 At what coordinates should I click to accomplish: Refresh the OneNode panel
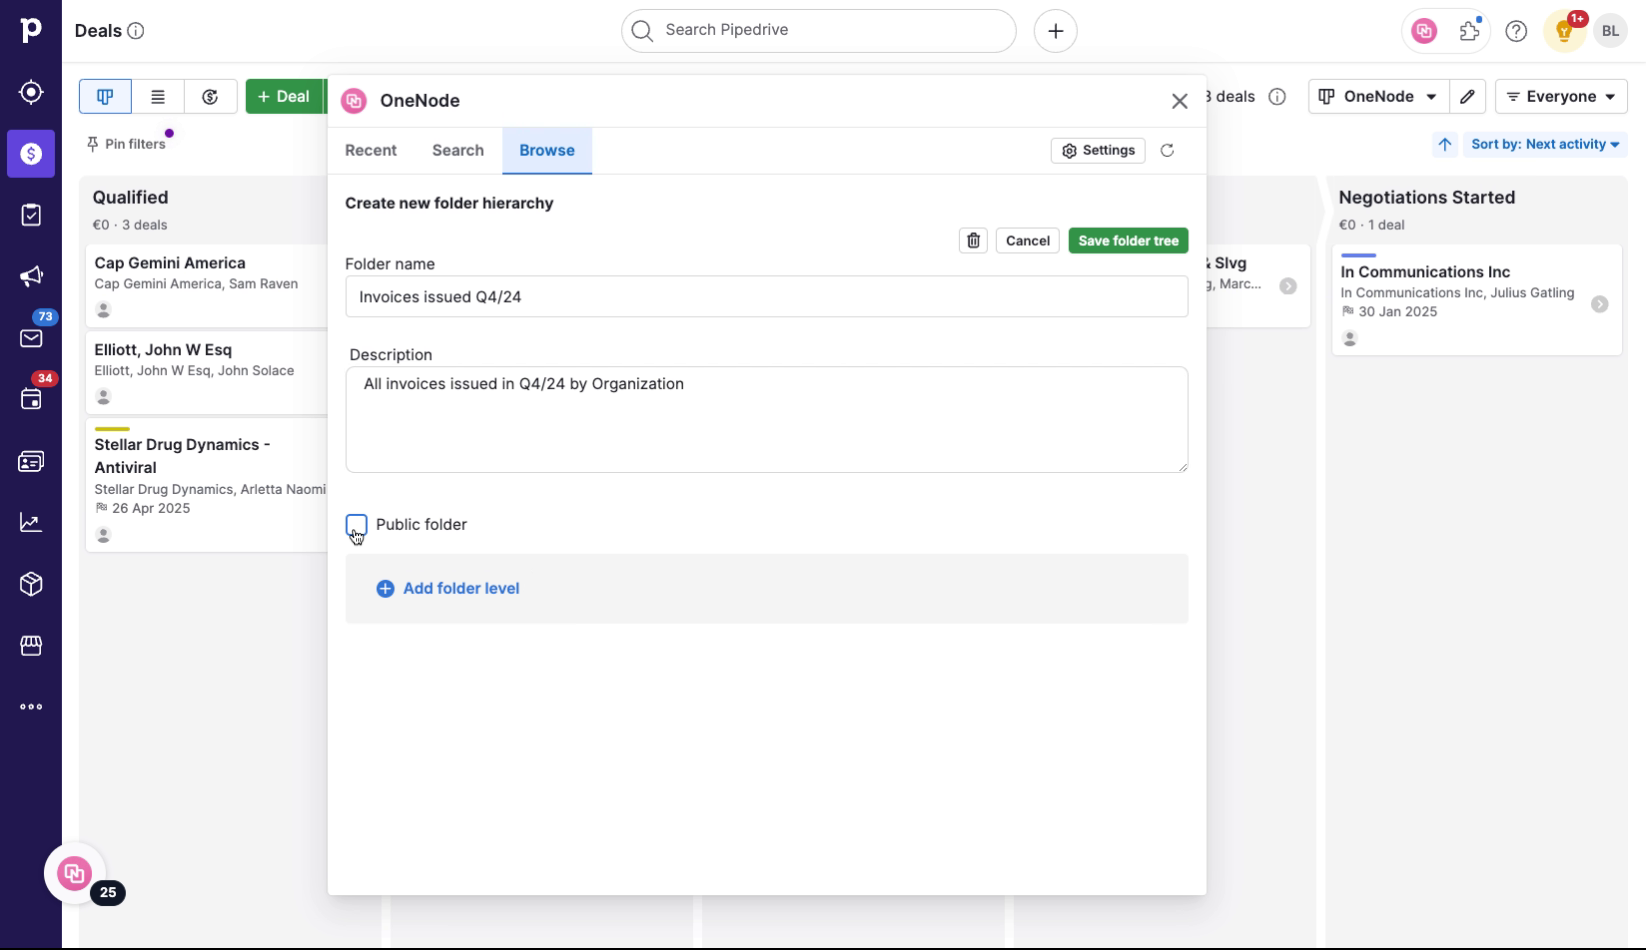(1167, 151)
